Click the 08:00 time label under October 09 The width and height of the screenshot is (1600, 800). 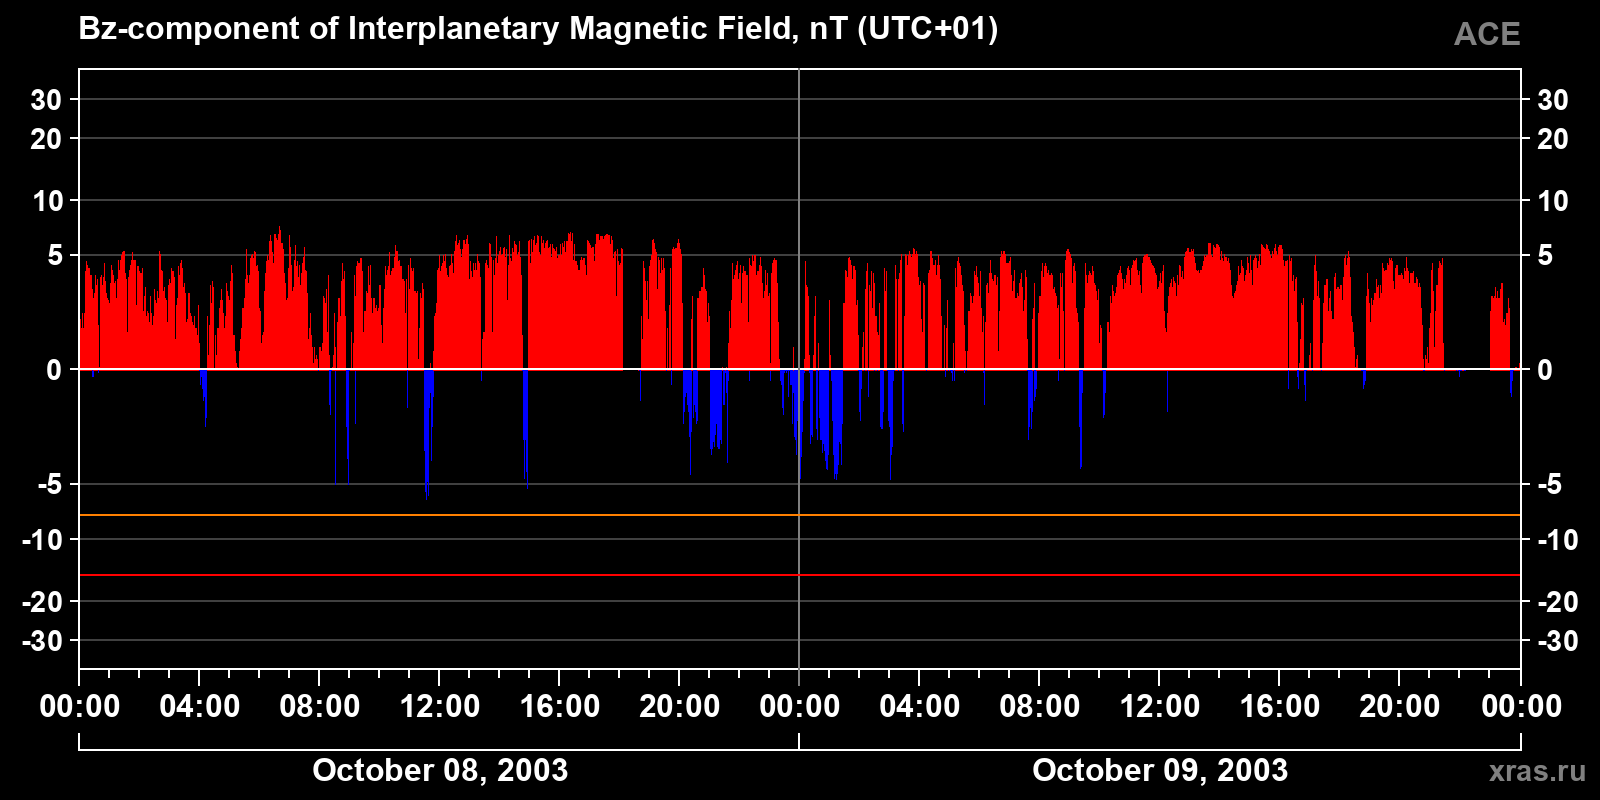1040,707
